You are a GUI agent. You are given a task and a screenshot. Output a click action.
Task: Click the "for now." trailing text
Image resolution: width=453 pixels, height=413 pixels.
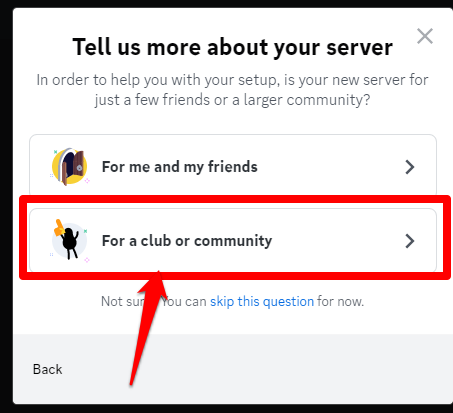click(x=340, y=301)
